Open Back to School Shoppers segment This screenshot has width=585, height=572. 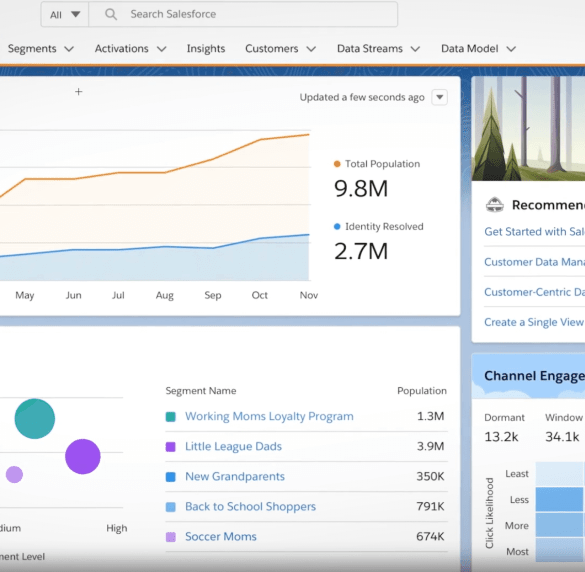[250, 506]
